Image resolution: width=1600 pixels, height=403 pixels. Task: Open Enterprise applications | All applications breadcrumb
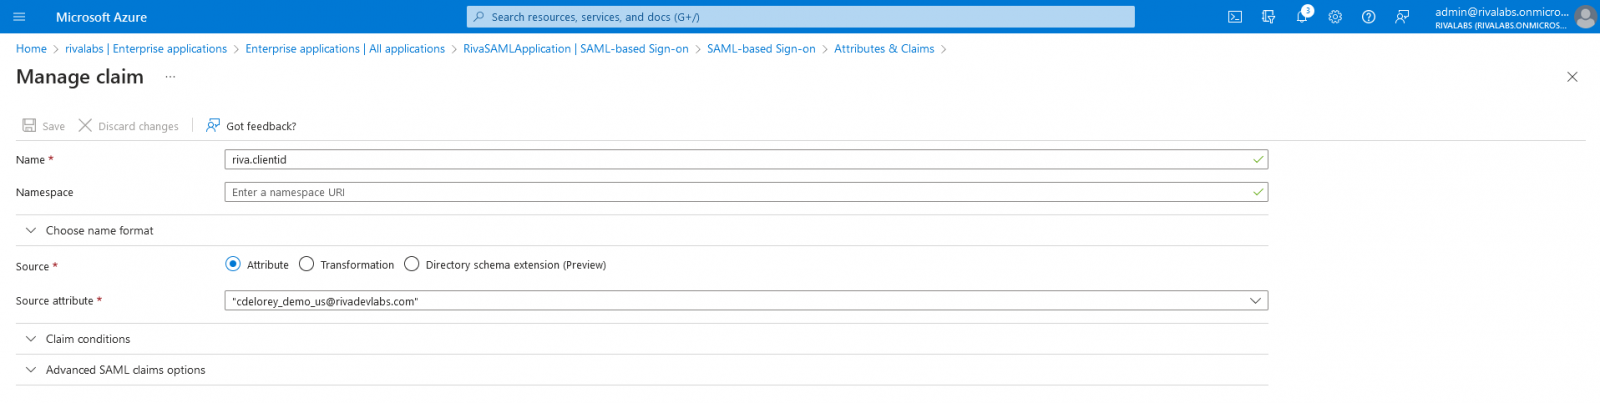[345, 49]
